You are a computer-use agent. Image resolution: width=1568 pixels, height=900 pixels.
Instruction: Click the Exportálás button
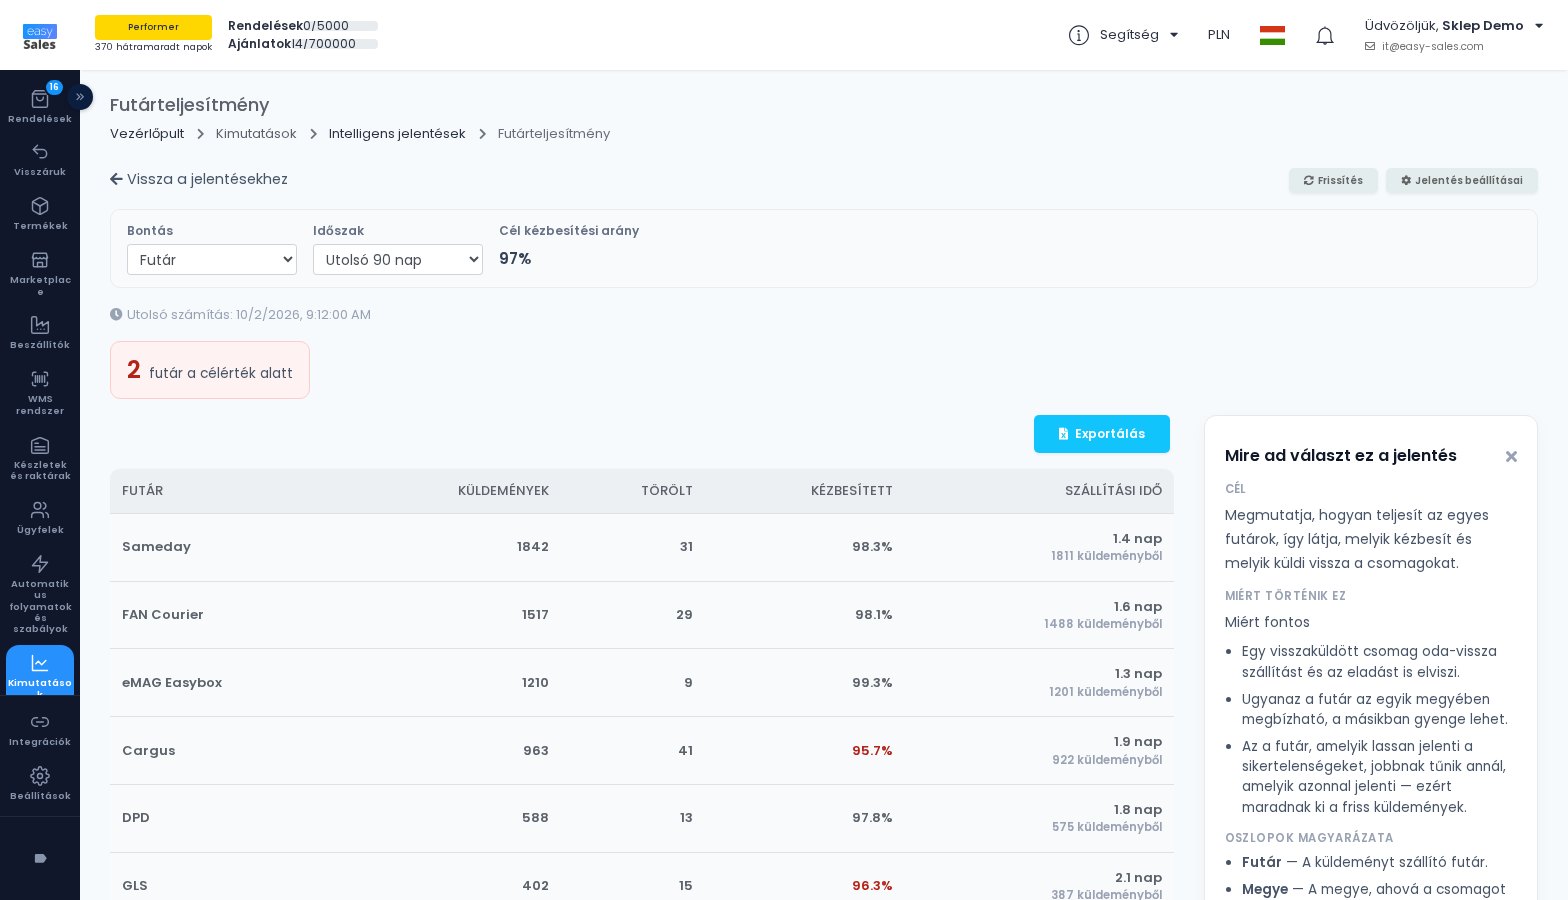coord(1102,434)
